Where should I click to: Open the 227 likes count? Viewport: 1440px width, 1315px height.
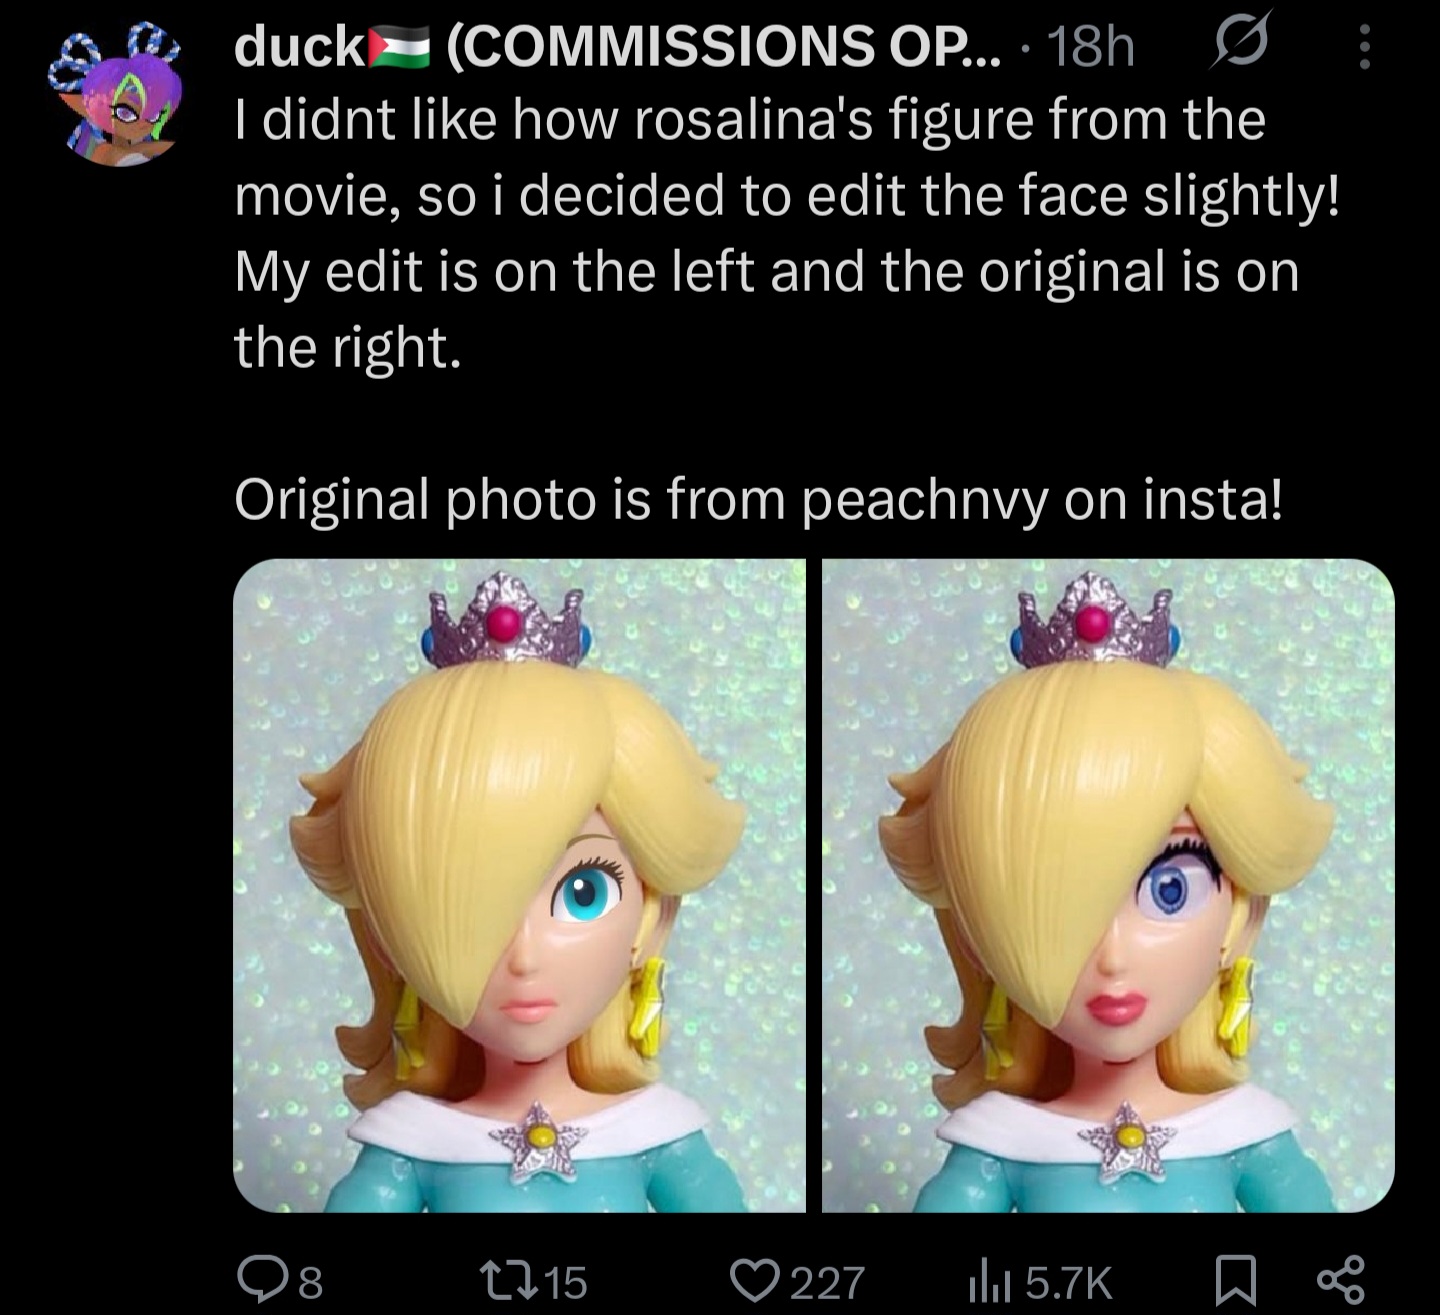coord(828,1282)
